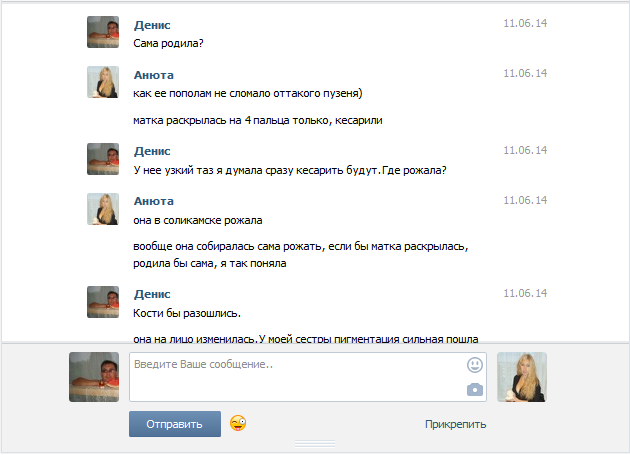This screenshot has width=630, height=455.
Task: Click the Анюта name above "она в соликамске рожала"
Action: coord(154,200)
